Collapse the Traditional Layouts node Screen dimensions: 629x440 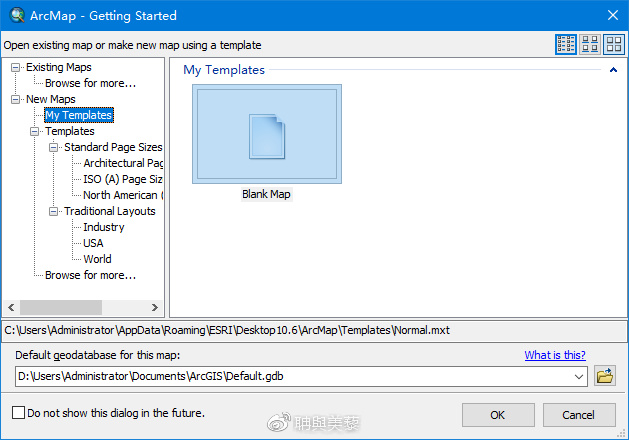coord(53,211)
